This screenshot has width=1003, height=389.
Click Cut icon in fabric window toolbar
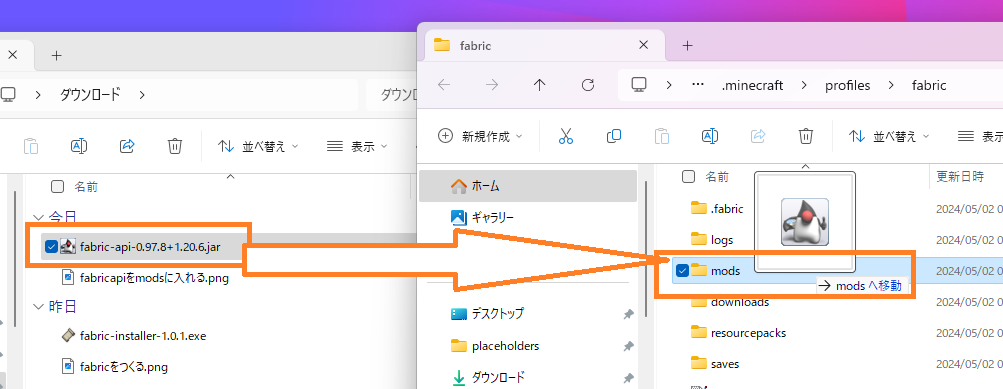tap(565, 136)
